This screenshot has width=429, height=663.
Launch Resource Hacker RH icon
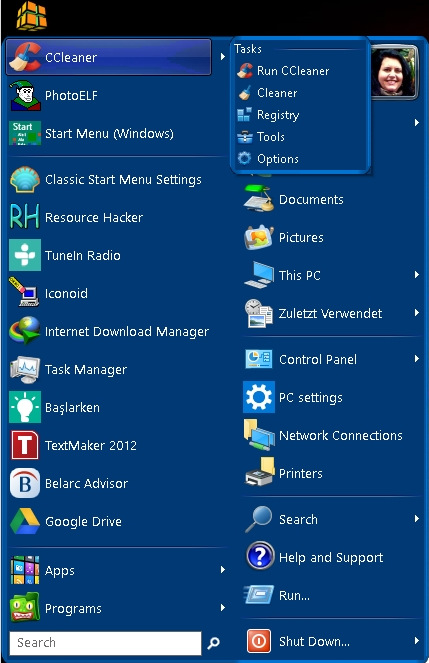25,217
